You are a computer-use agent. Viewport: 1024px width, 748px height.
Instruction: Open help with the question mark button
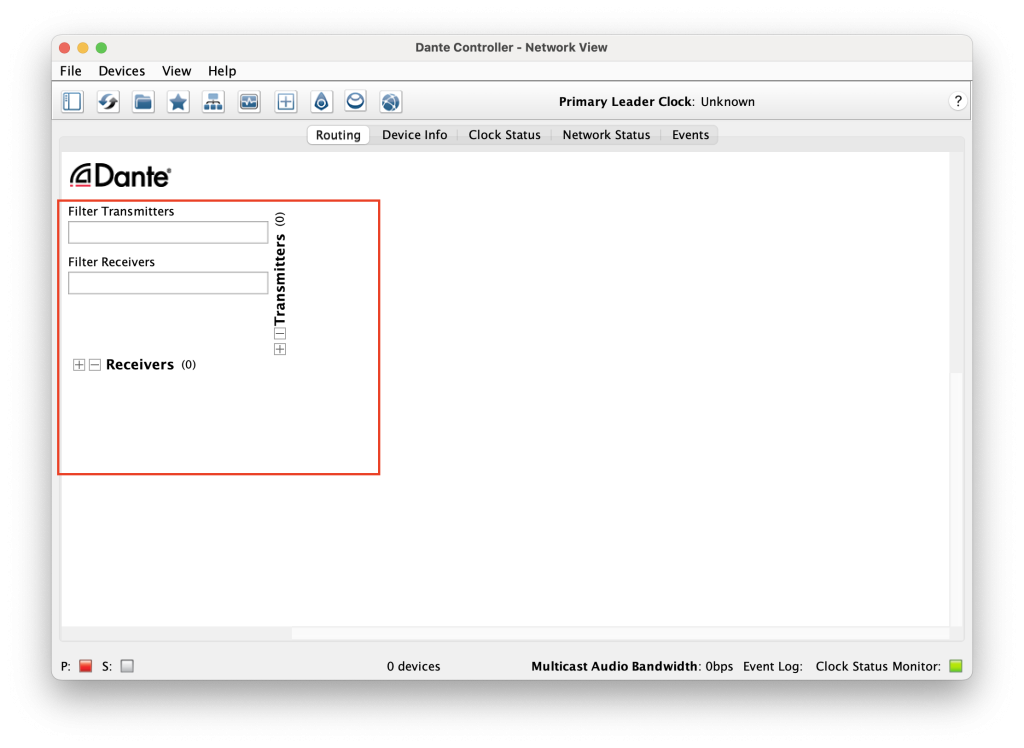(x=957, y=101)
